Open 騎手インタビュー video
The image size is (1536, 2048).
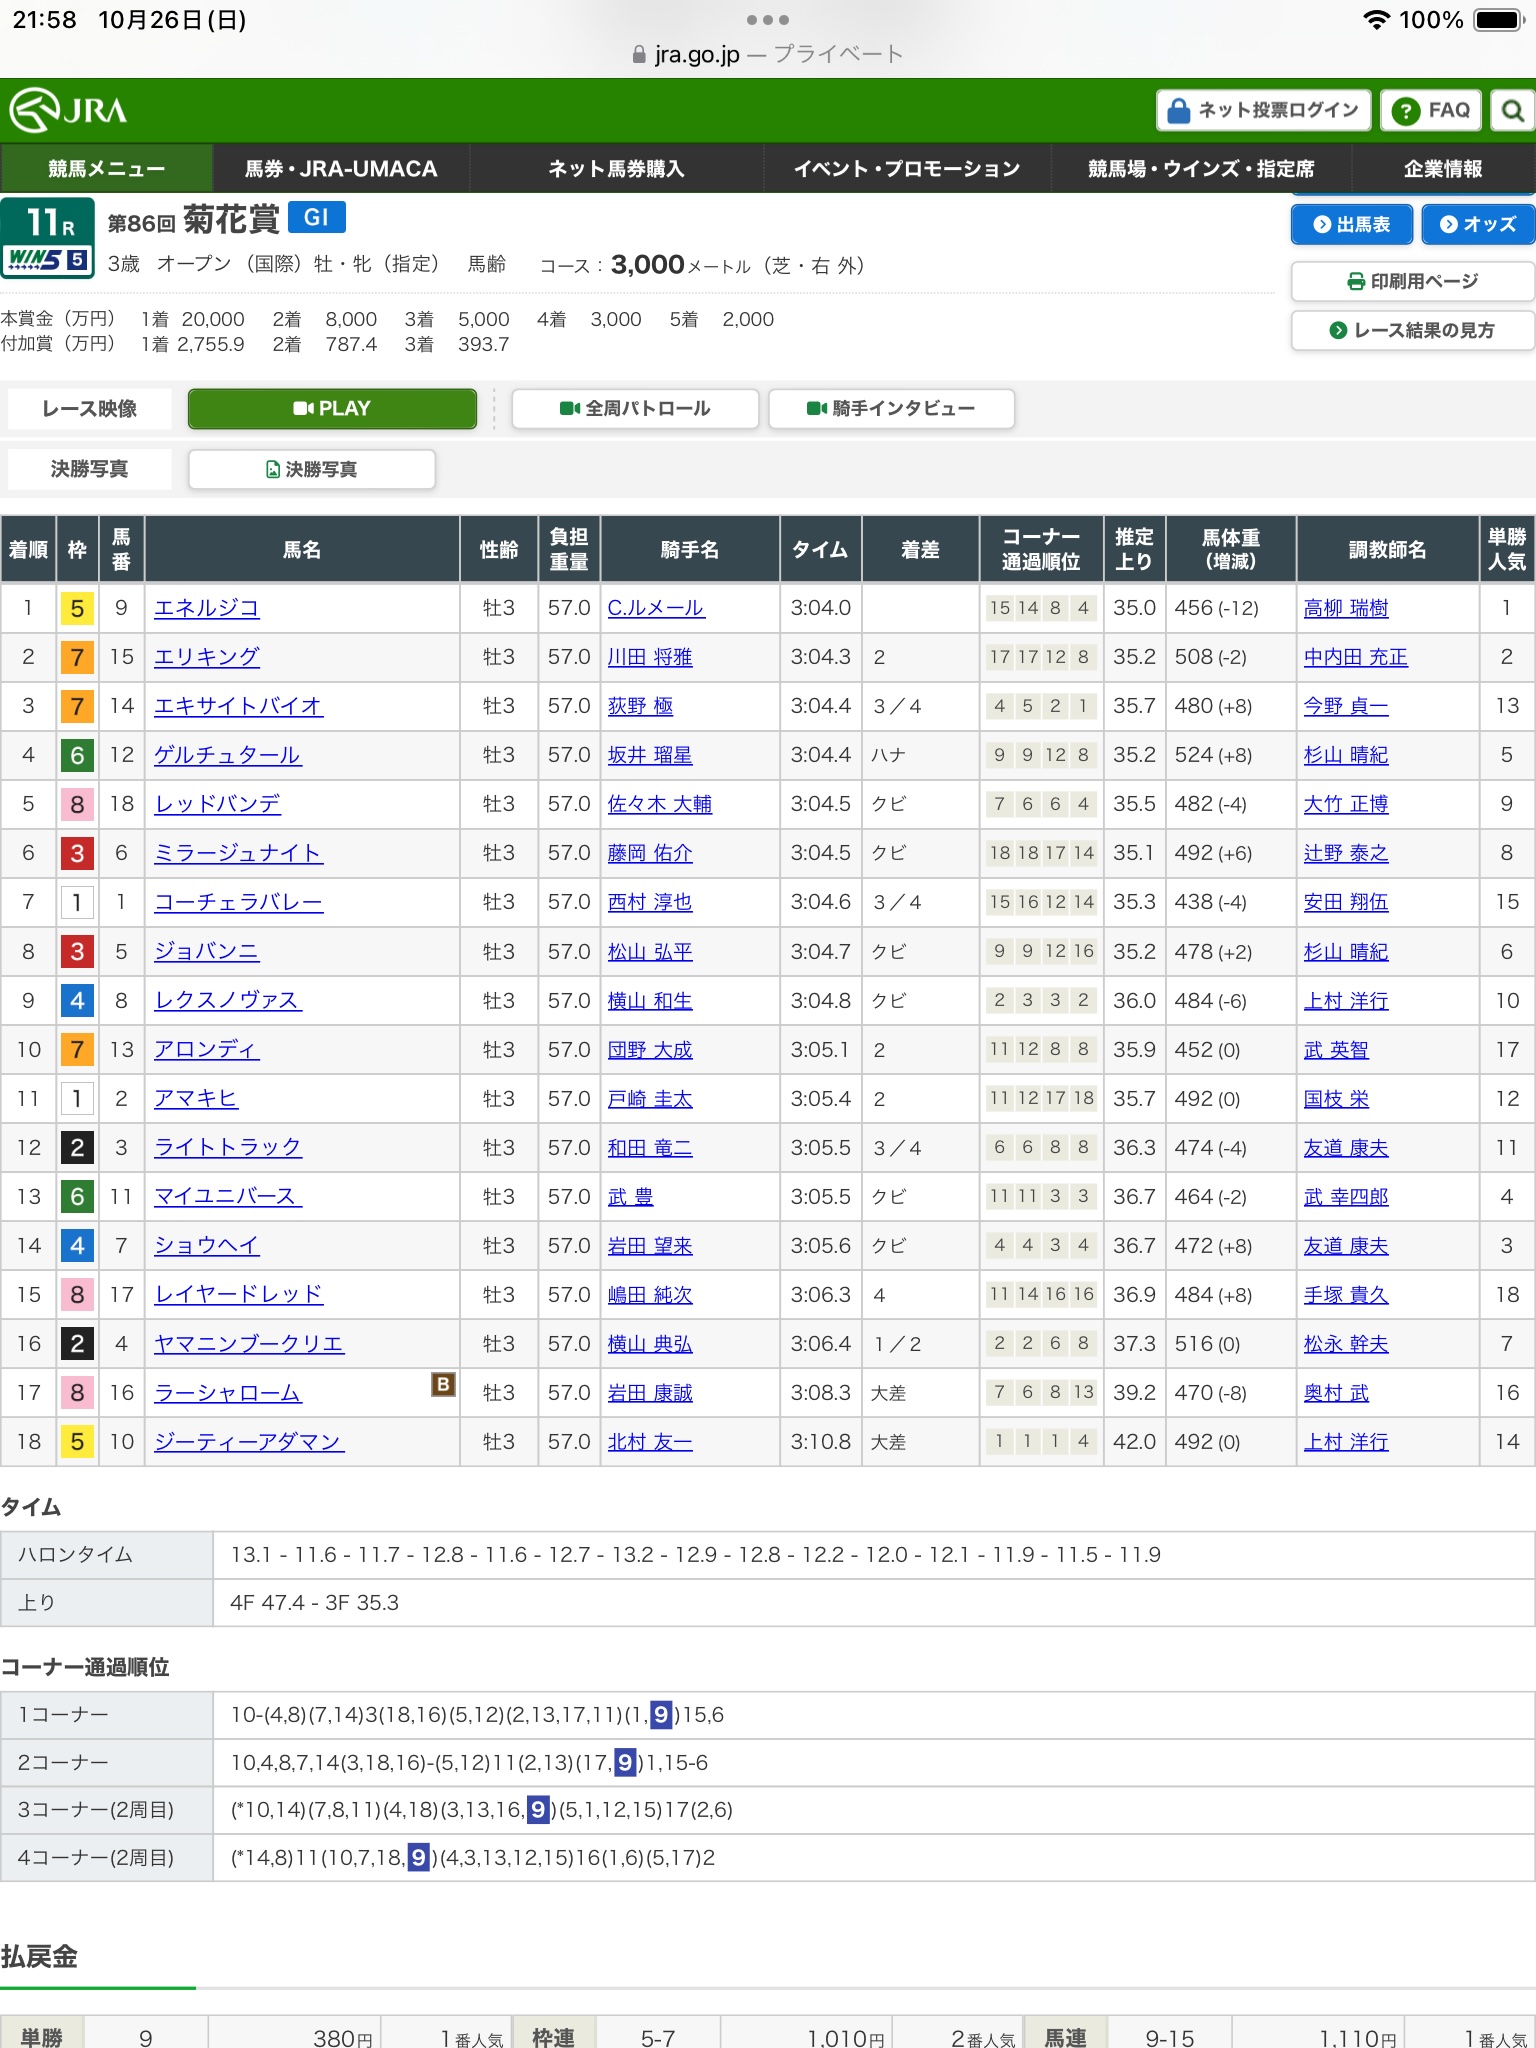pyautogui.click(x=891, y=408)
